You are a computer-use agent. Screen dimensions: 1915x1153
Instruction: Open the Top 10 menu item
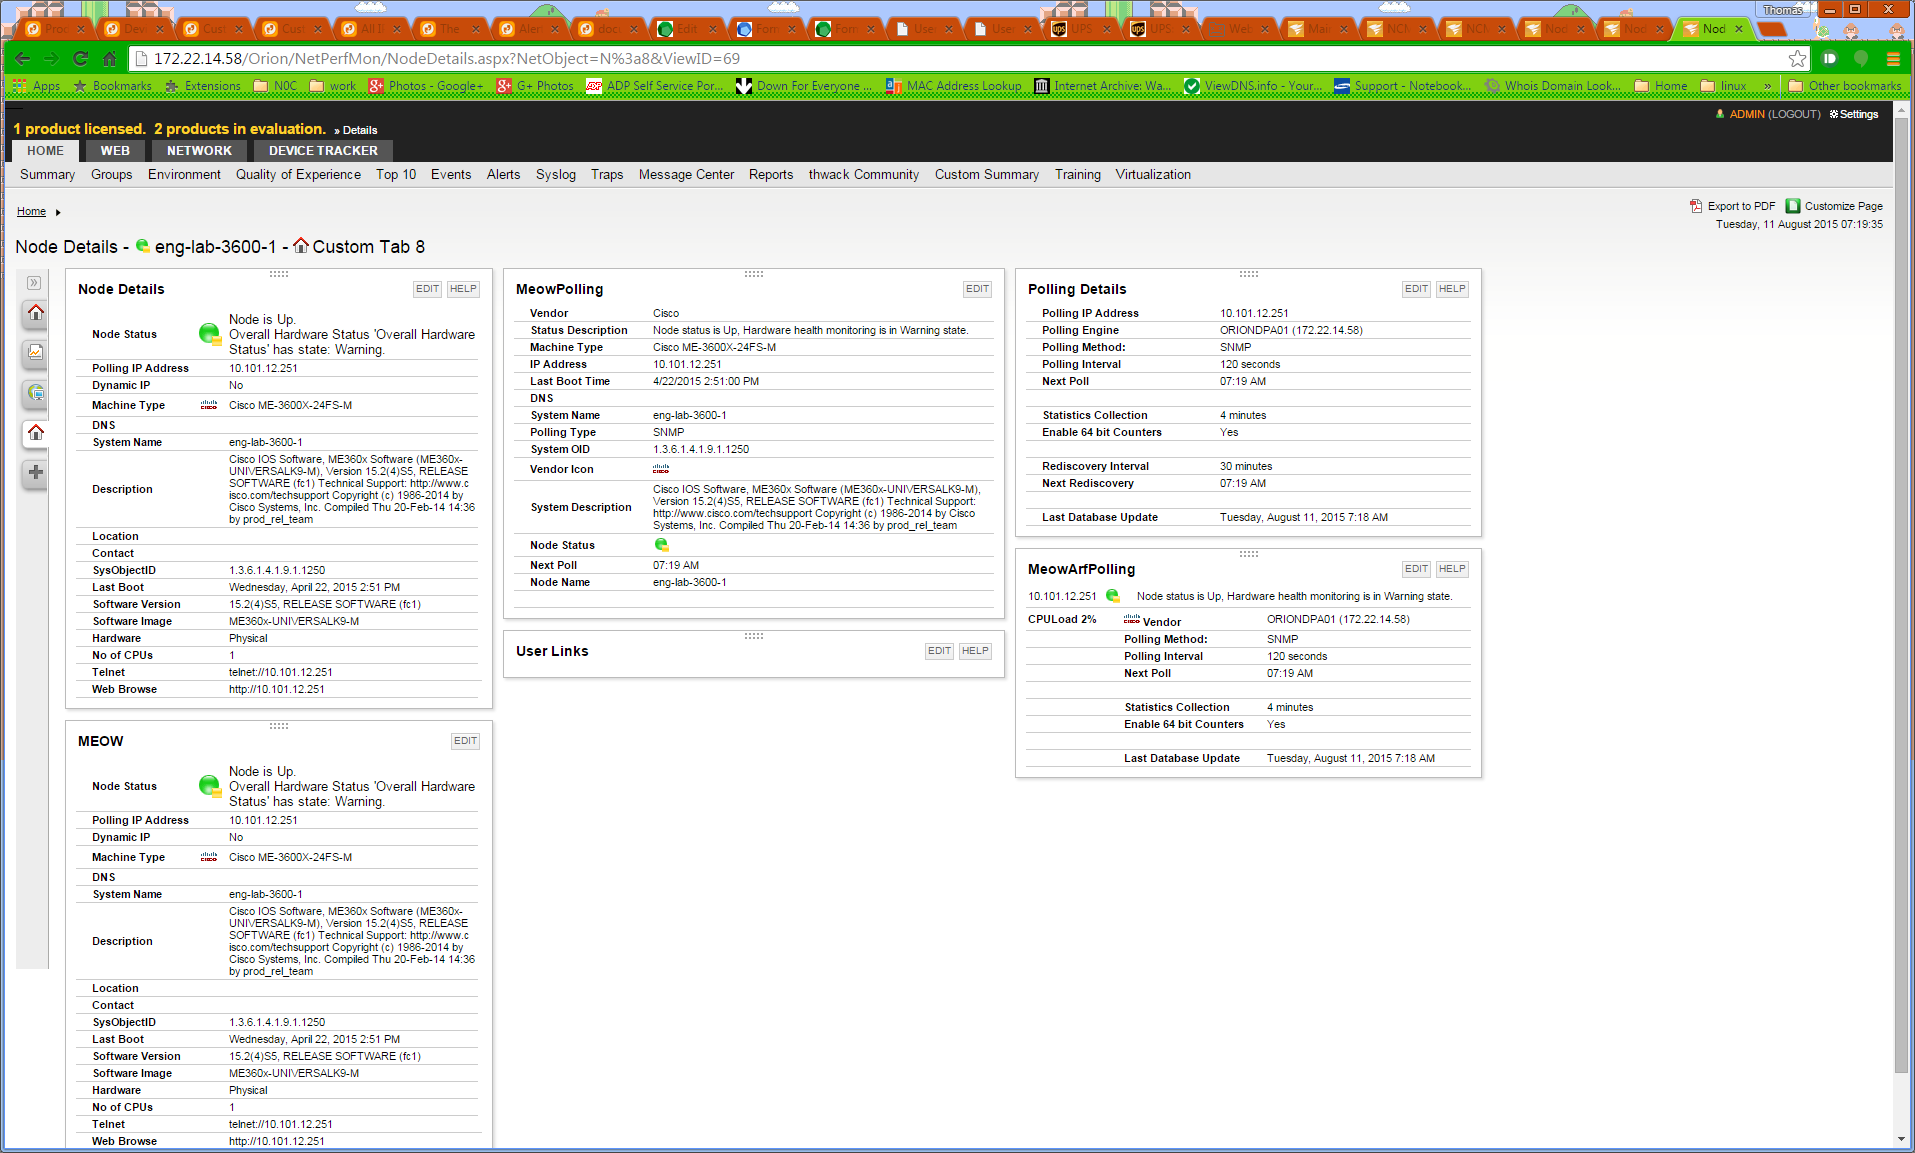coord(396,175)
